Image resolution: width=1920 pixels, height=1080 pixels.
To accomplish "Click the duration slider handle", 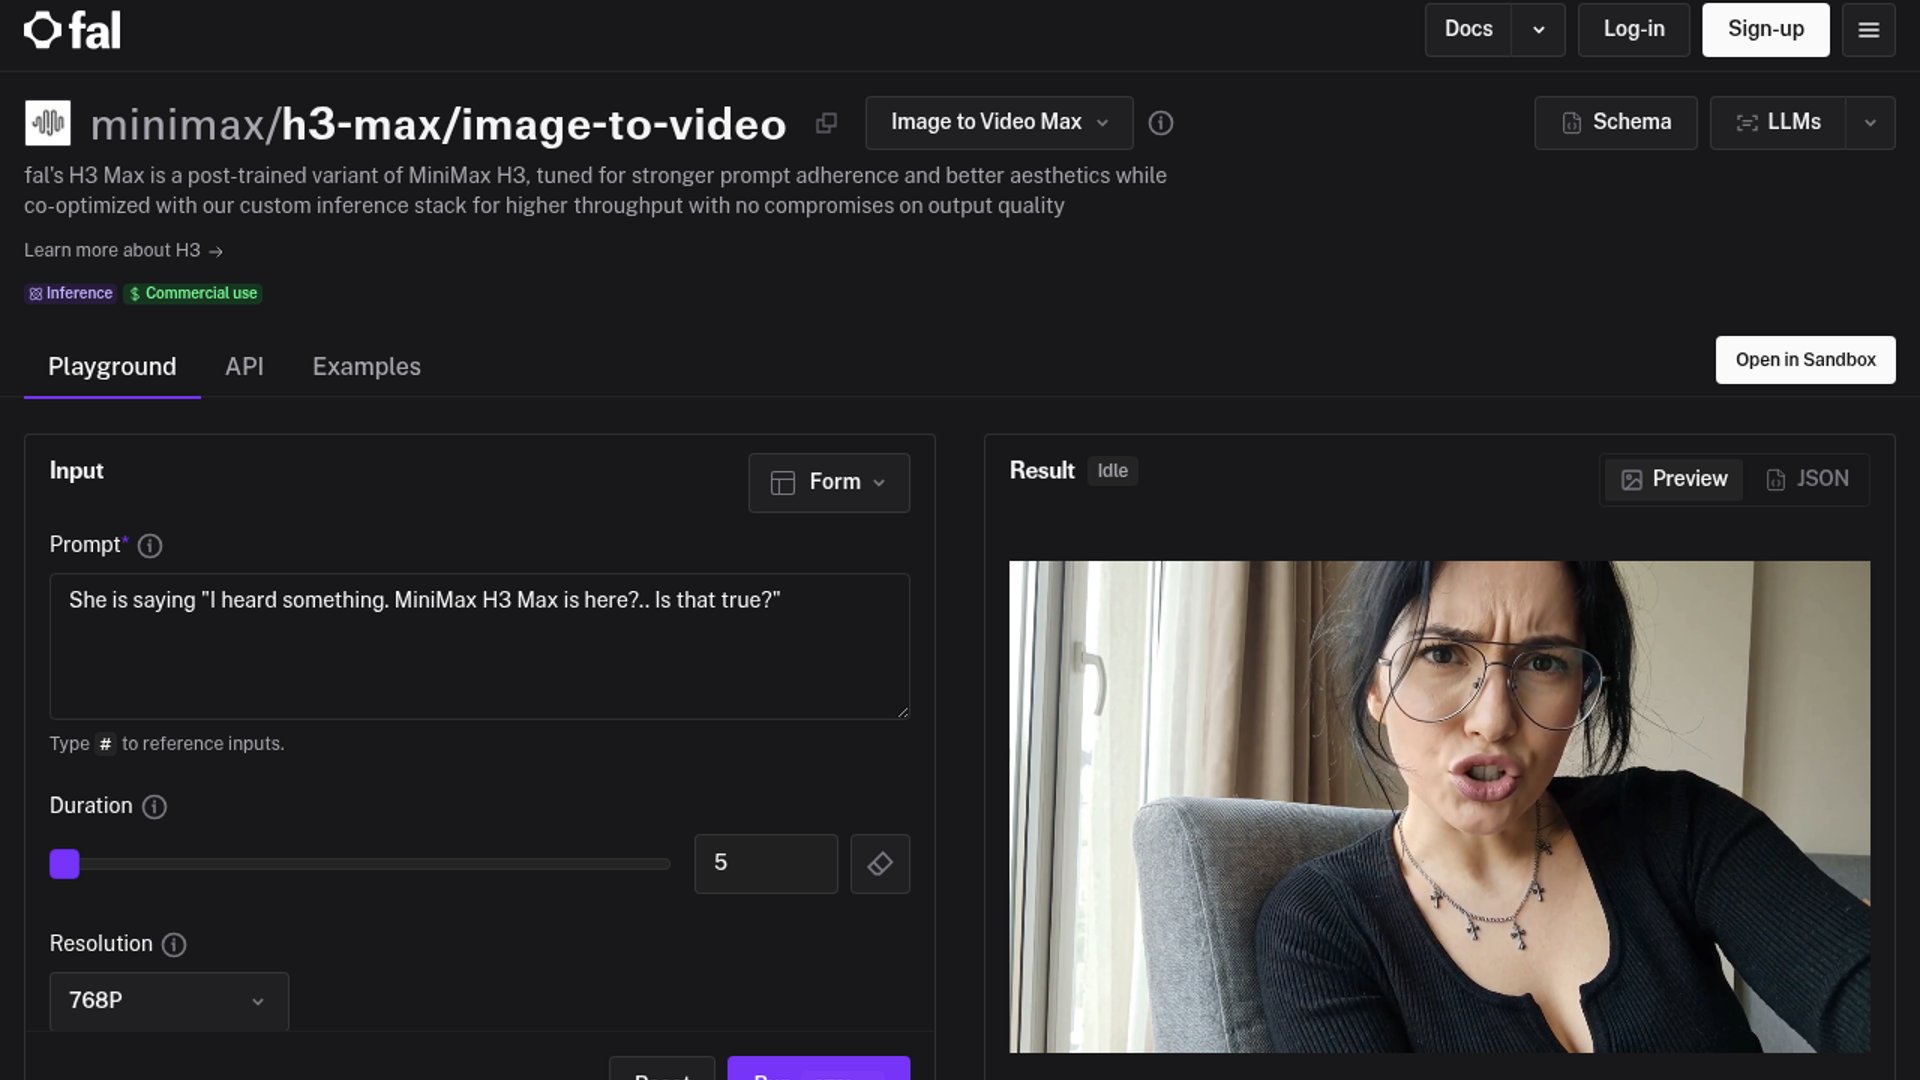I will pos(64,864).
